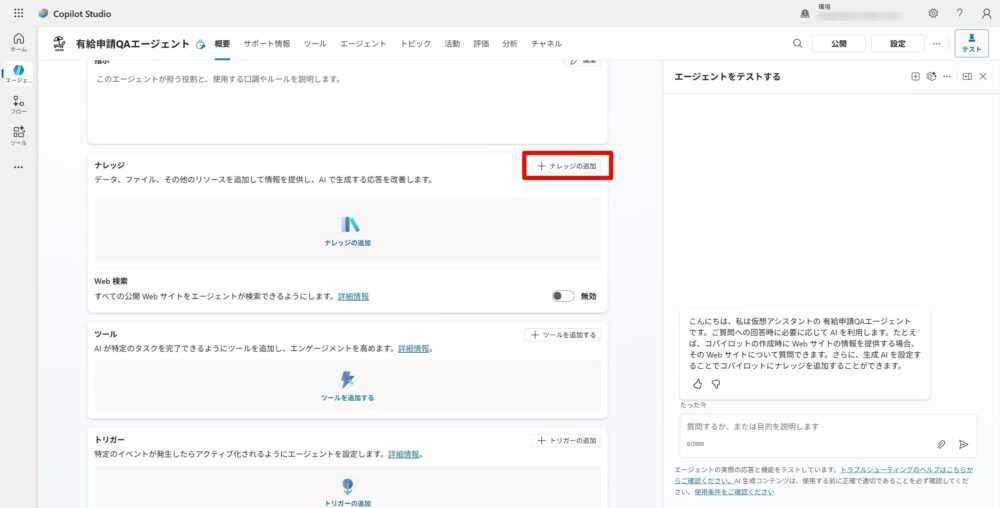Click the search magnifier icon

coord(797,43)
